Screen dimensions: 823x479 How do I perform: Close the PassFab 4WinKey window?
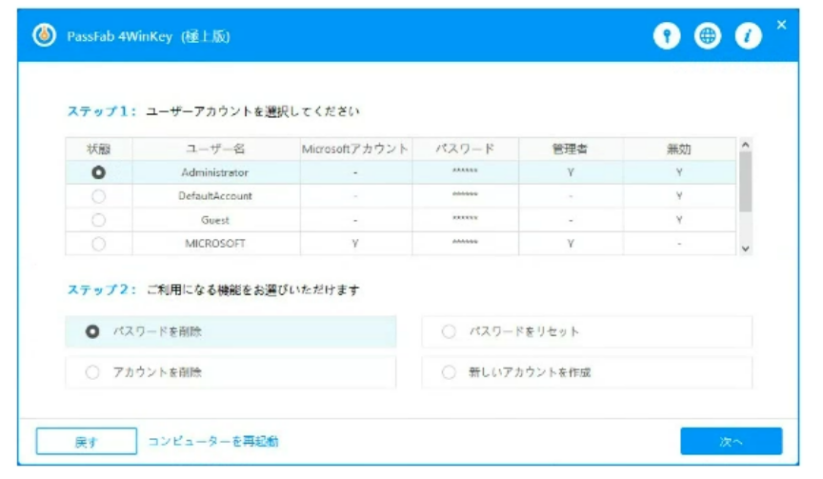[x=782, y=25]
